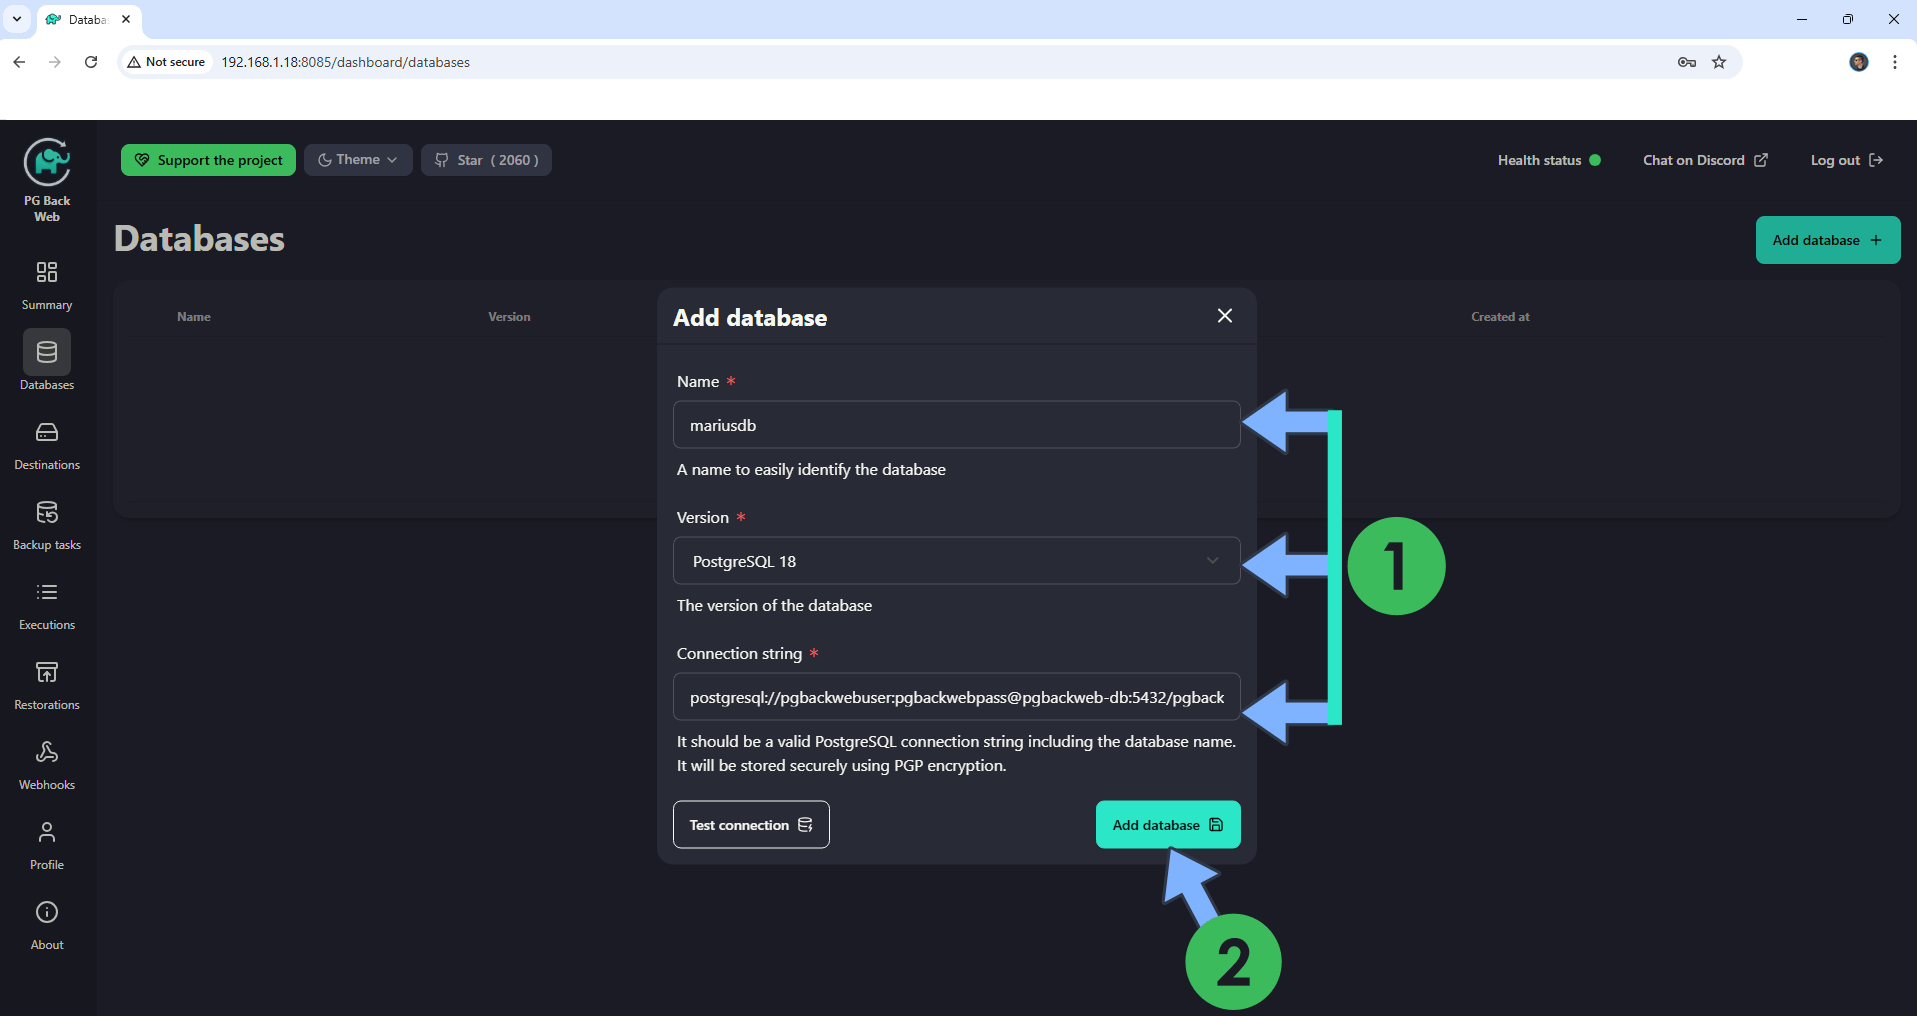Click the About info icon

pos(47,913)
